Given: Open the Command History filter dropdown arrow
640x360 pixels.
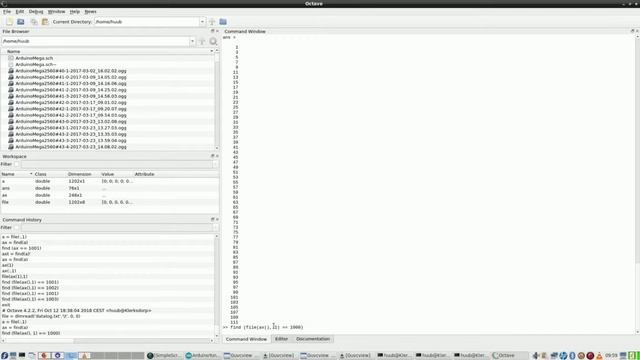Looking at the screenshot, I should click(x=215, y=227).
